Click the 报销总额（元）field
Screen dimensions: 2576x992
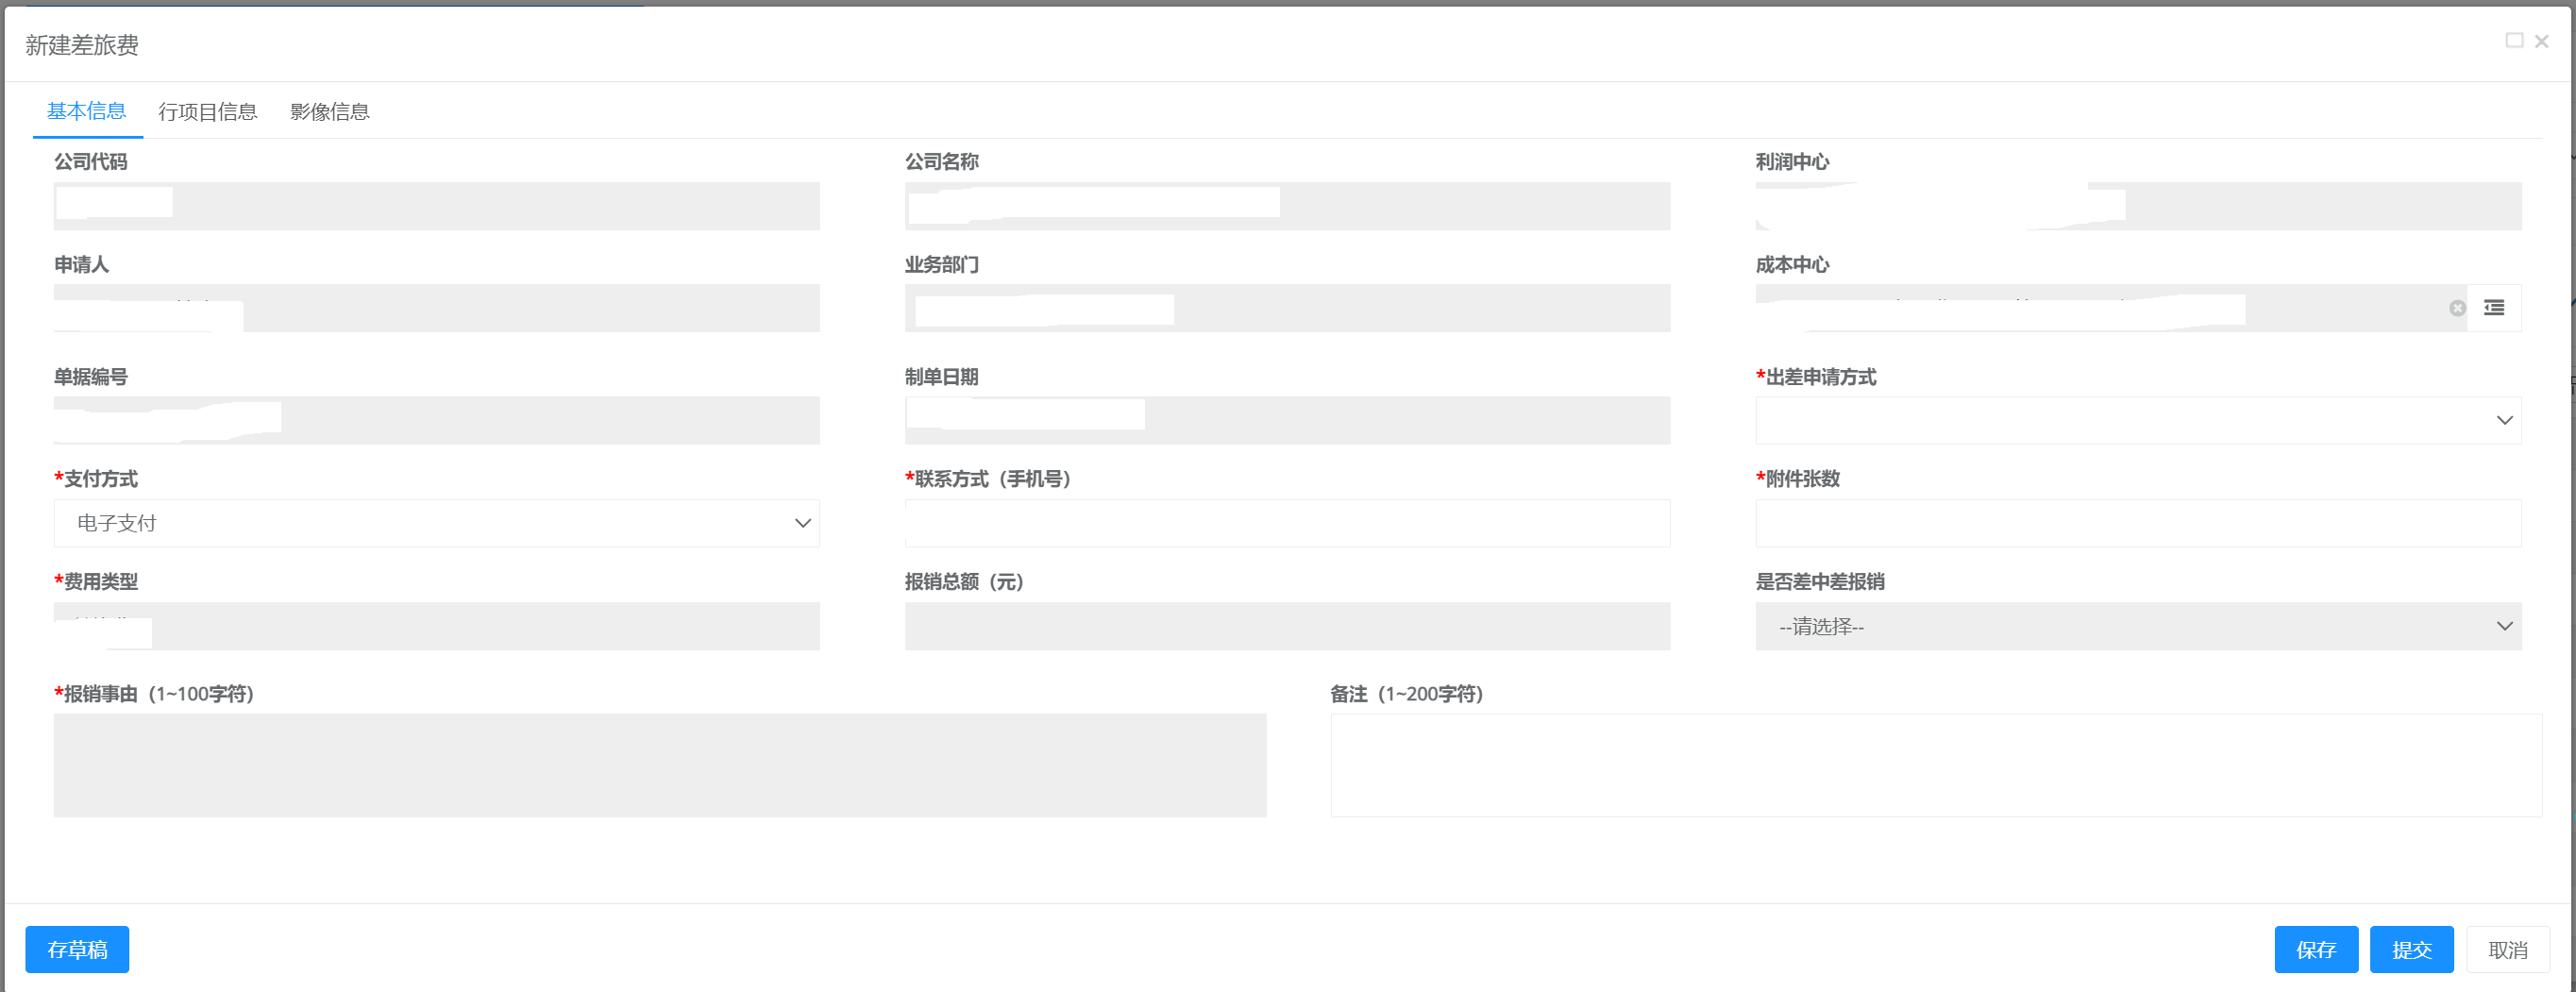[1287, 626]
